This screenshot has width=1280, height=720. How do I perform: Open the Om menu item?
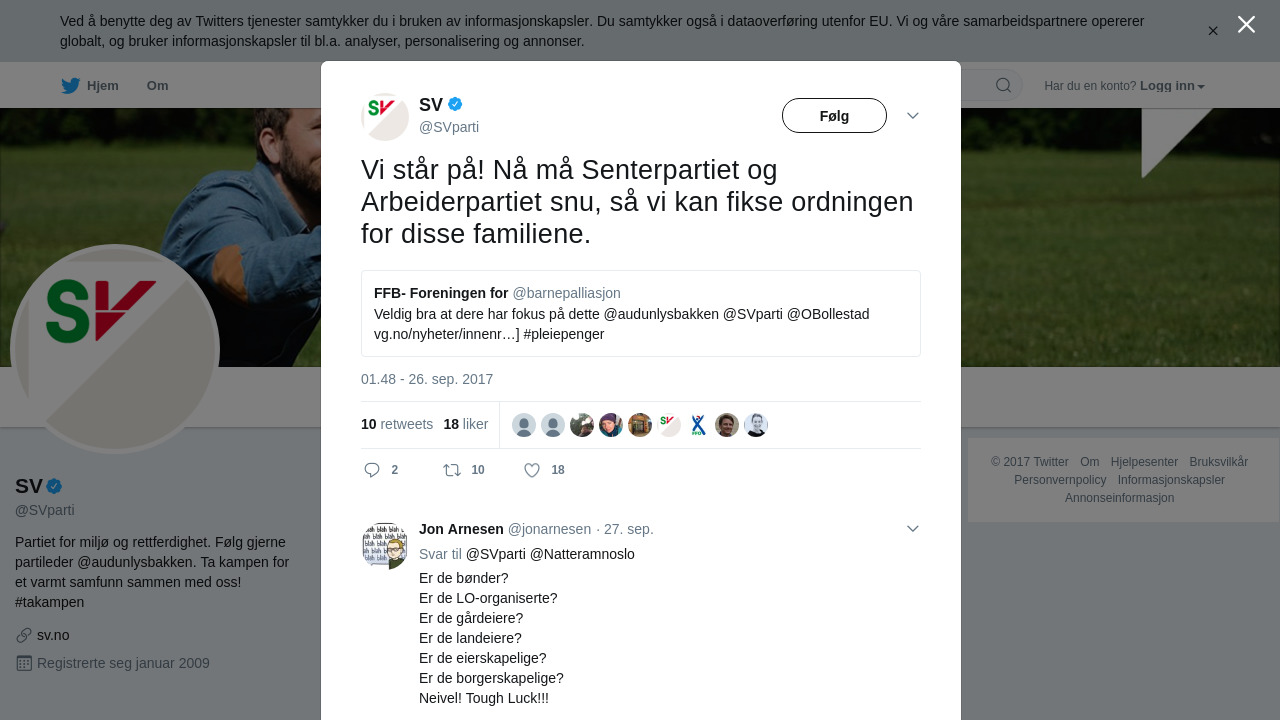click(157, 86)
